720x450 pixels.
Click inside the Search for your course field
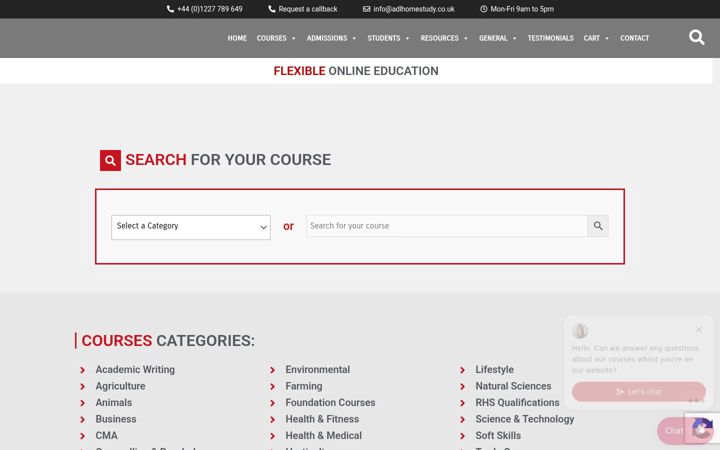click(x=447, y=226)
